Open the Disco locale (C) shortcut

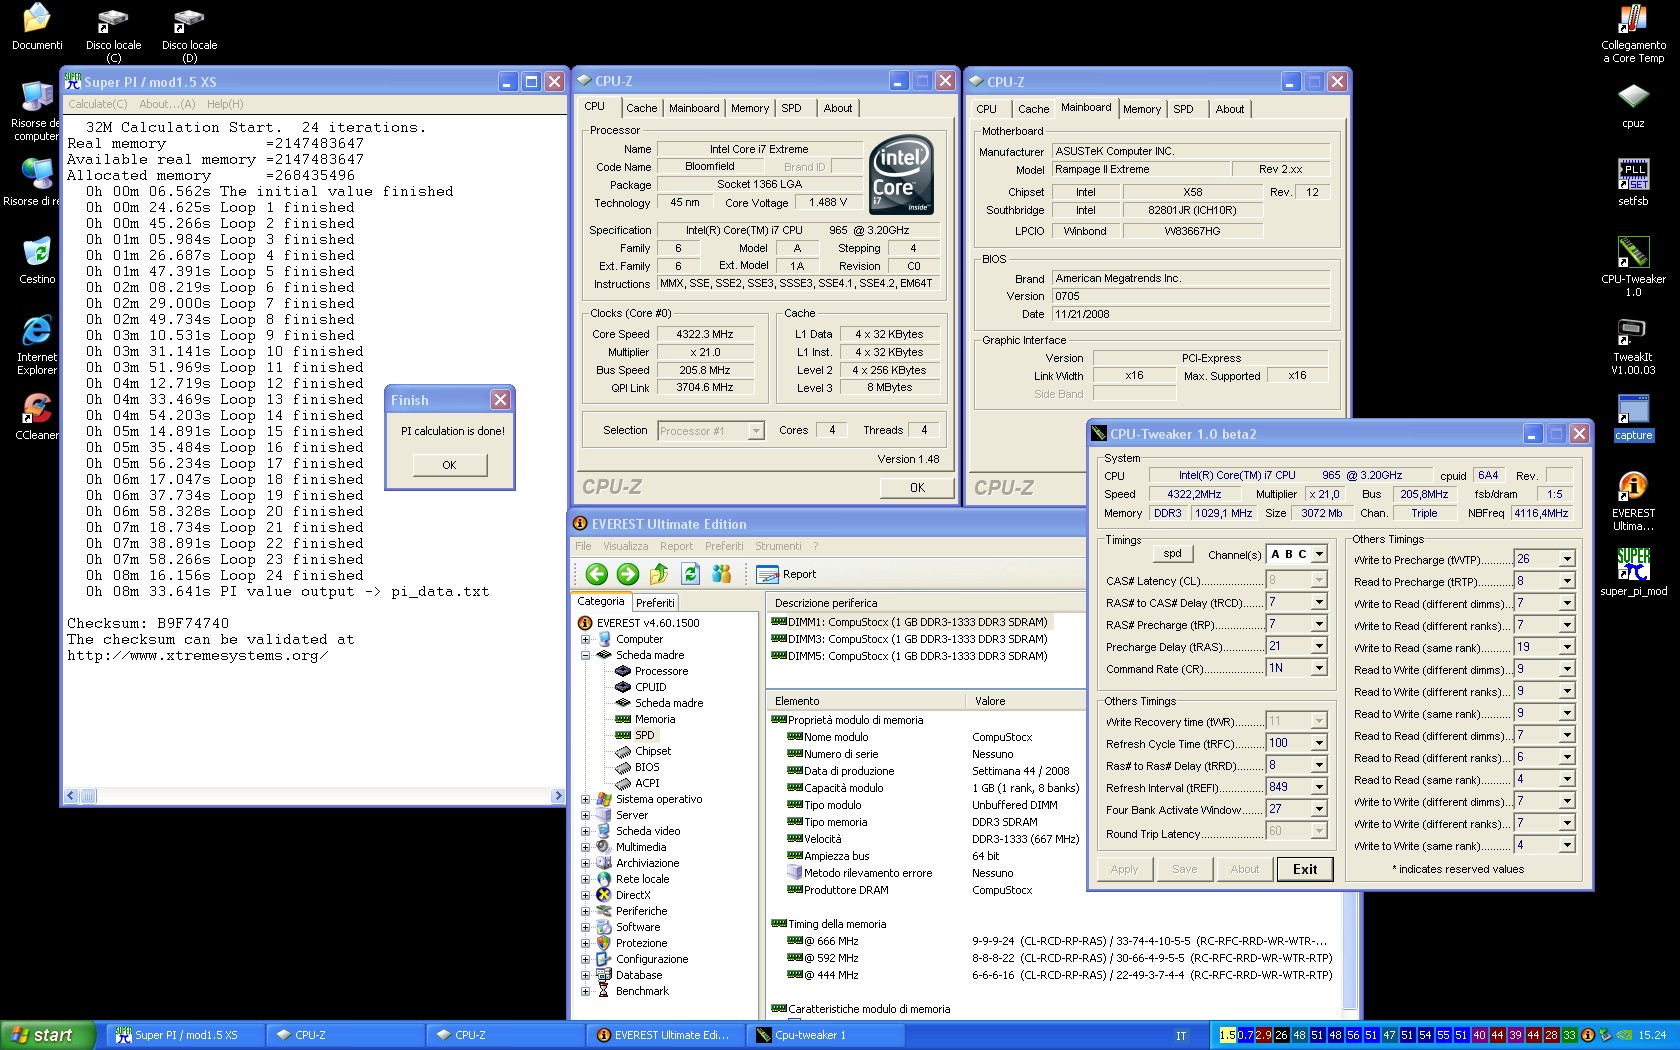pos(113,33)
